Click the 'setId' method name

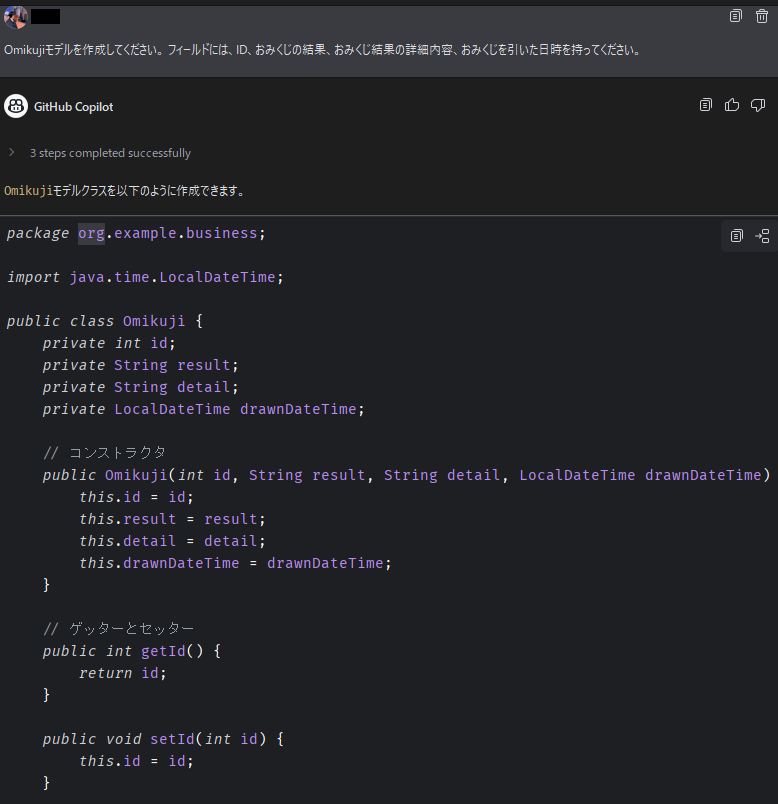(172, 739)
